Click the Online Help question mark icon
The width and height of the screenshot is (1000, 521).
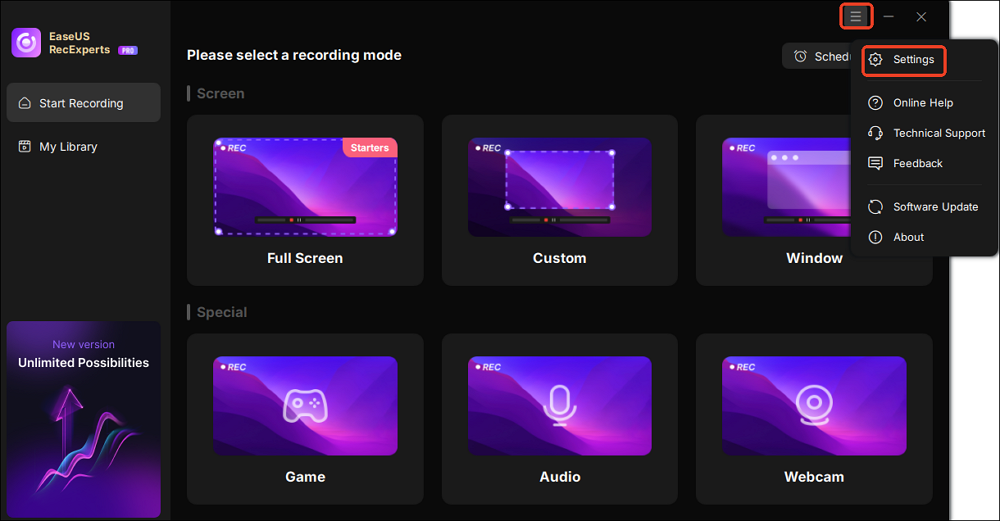[876, 103]
